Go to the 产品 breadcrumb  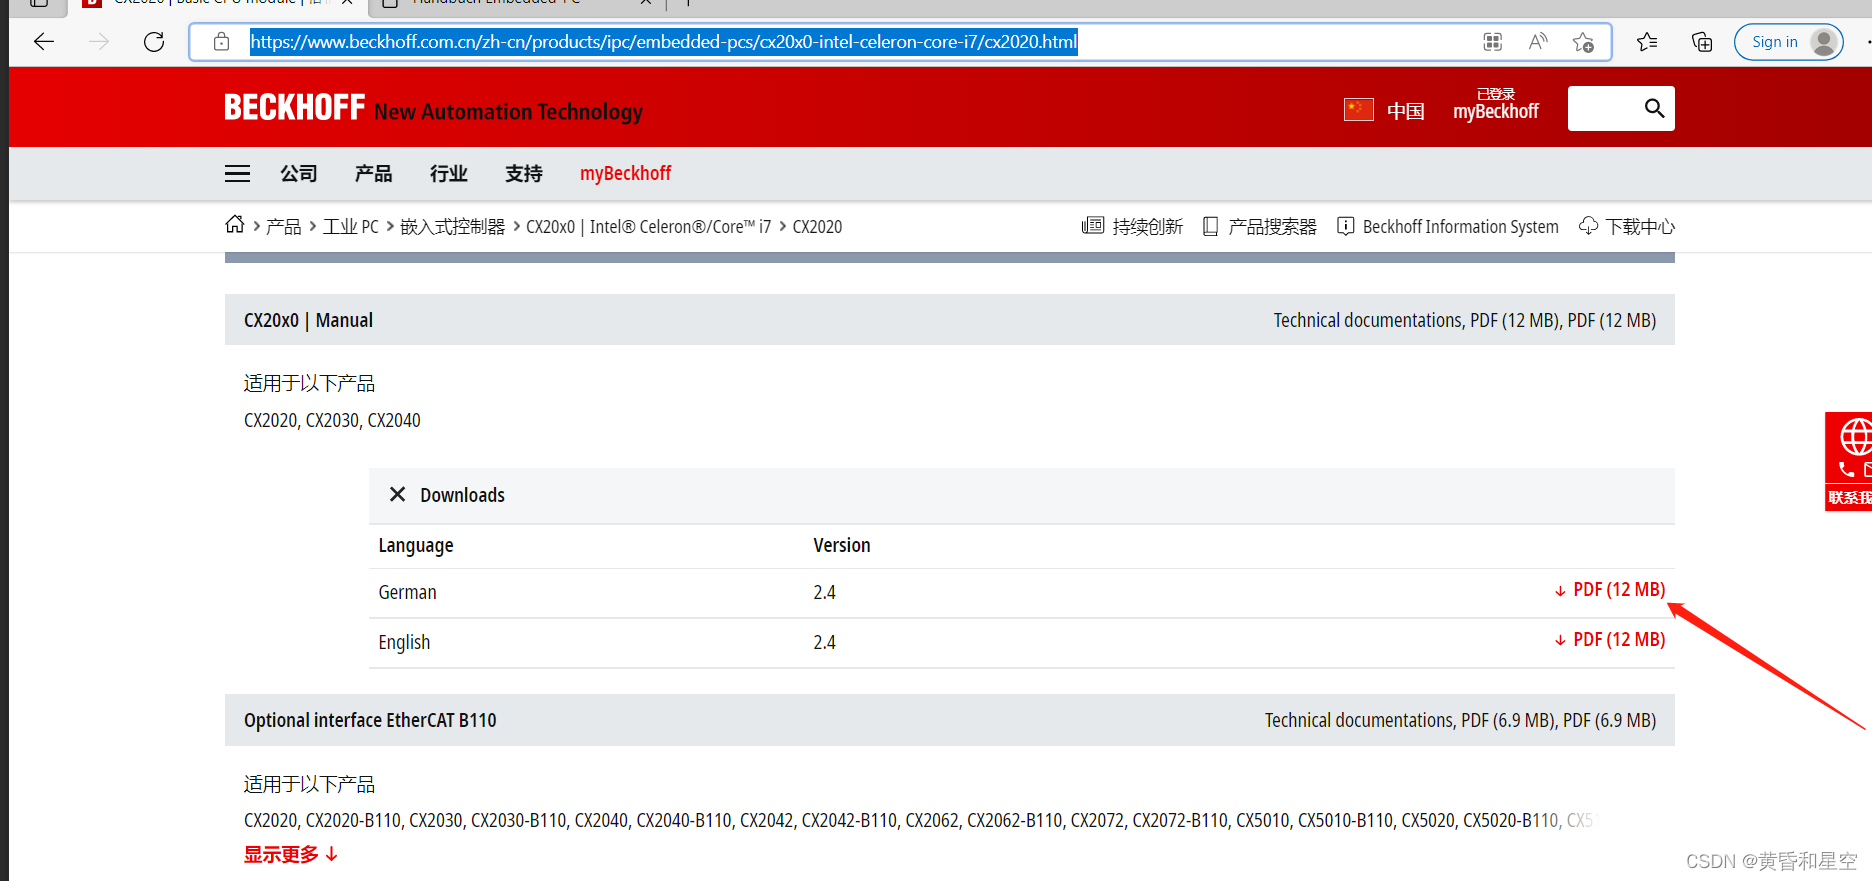tap(283, 227)
